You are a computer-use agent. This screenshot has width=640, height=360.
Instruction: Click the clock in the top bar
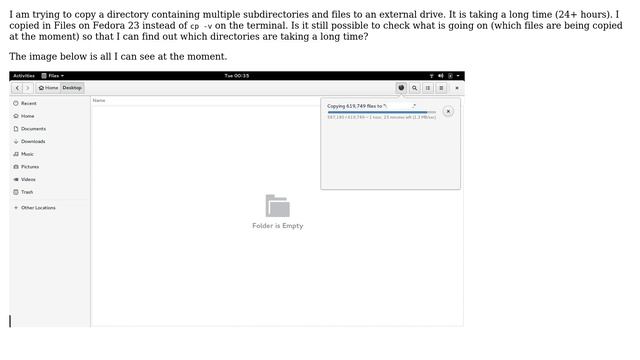[237, 76]
